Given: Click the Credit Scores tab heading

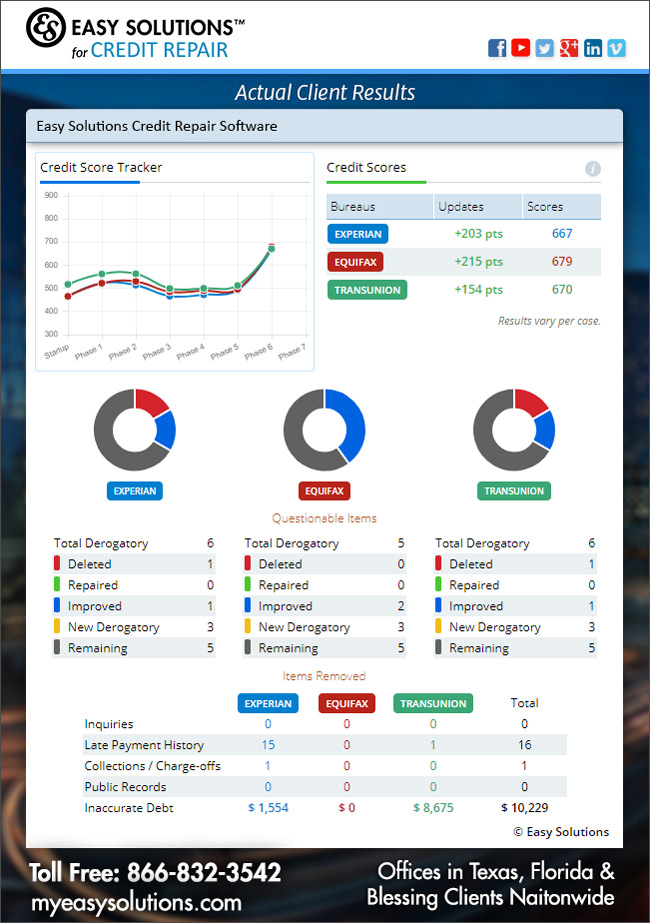Looking at the screenshot, I should click(x=366, y=168).
